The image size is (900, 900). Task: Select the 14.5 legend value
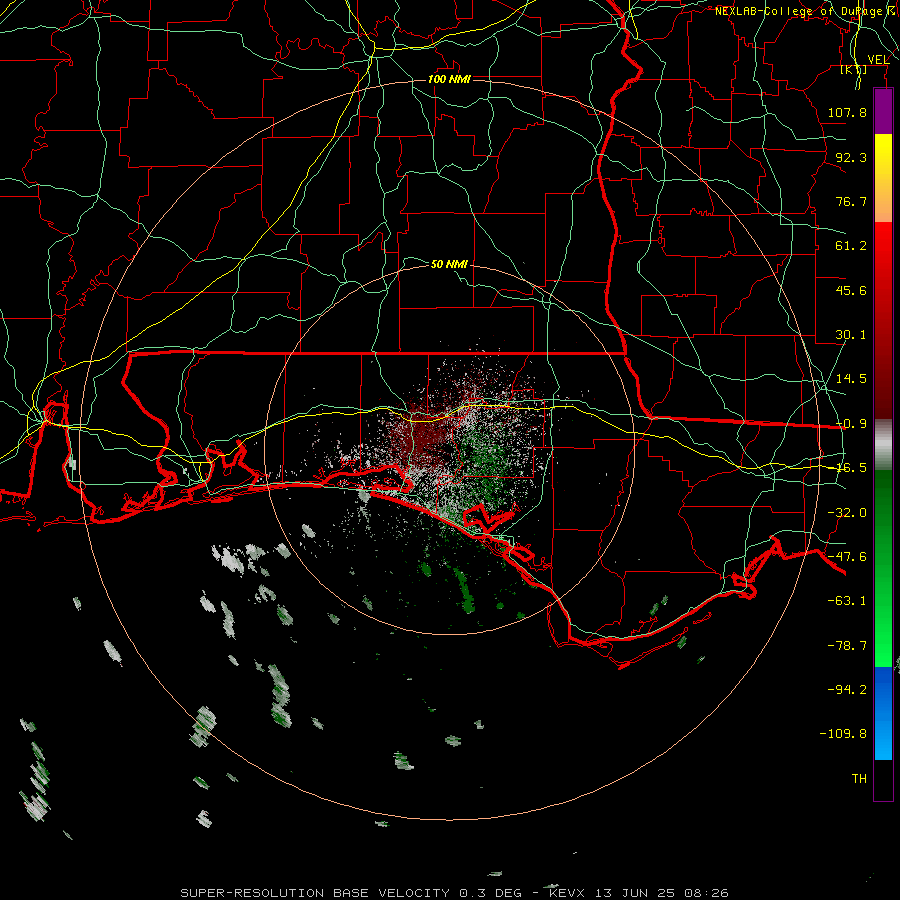click(851, 379)
